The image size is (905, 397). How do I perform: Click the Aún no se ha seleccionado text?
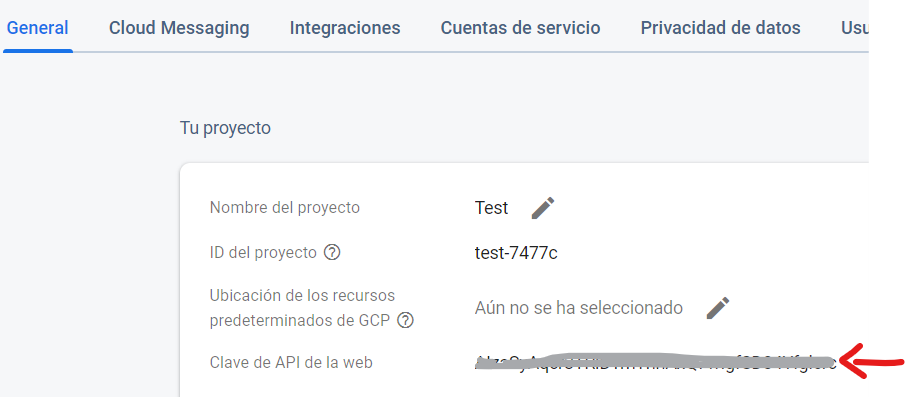point(578,308)
